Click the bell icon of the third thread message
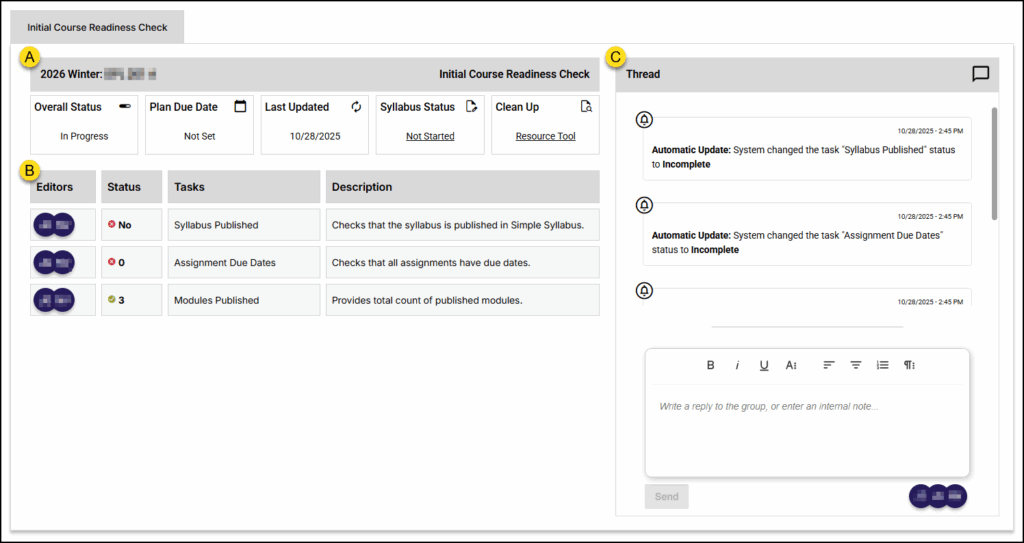Screen dimensions: 1024x543 (x=645, y=290)
